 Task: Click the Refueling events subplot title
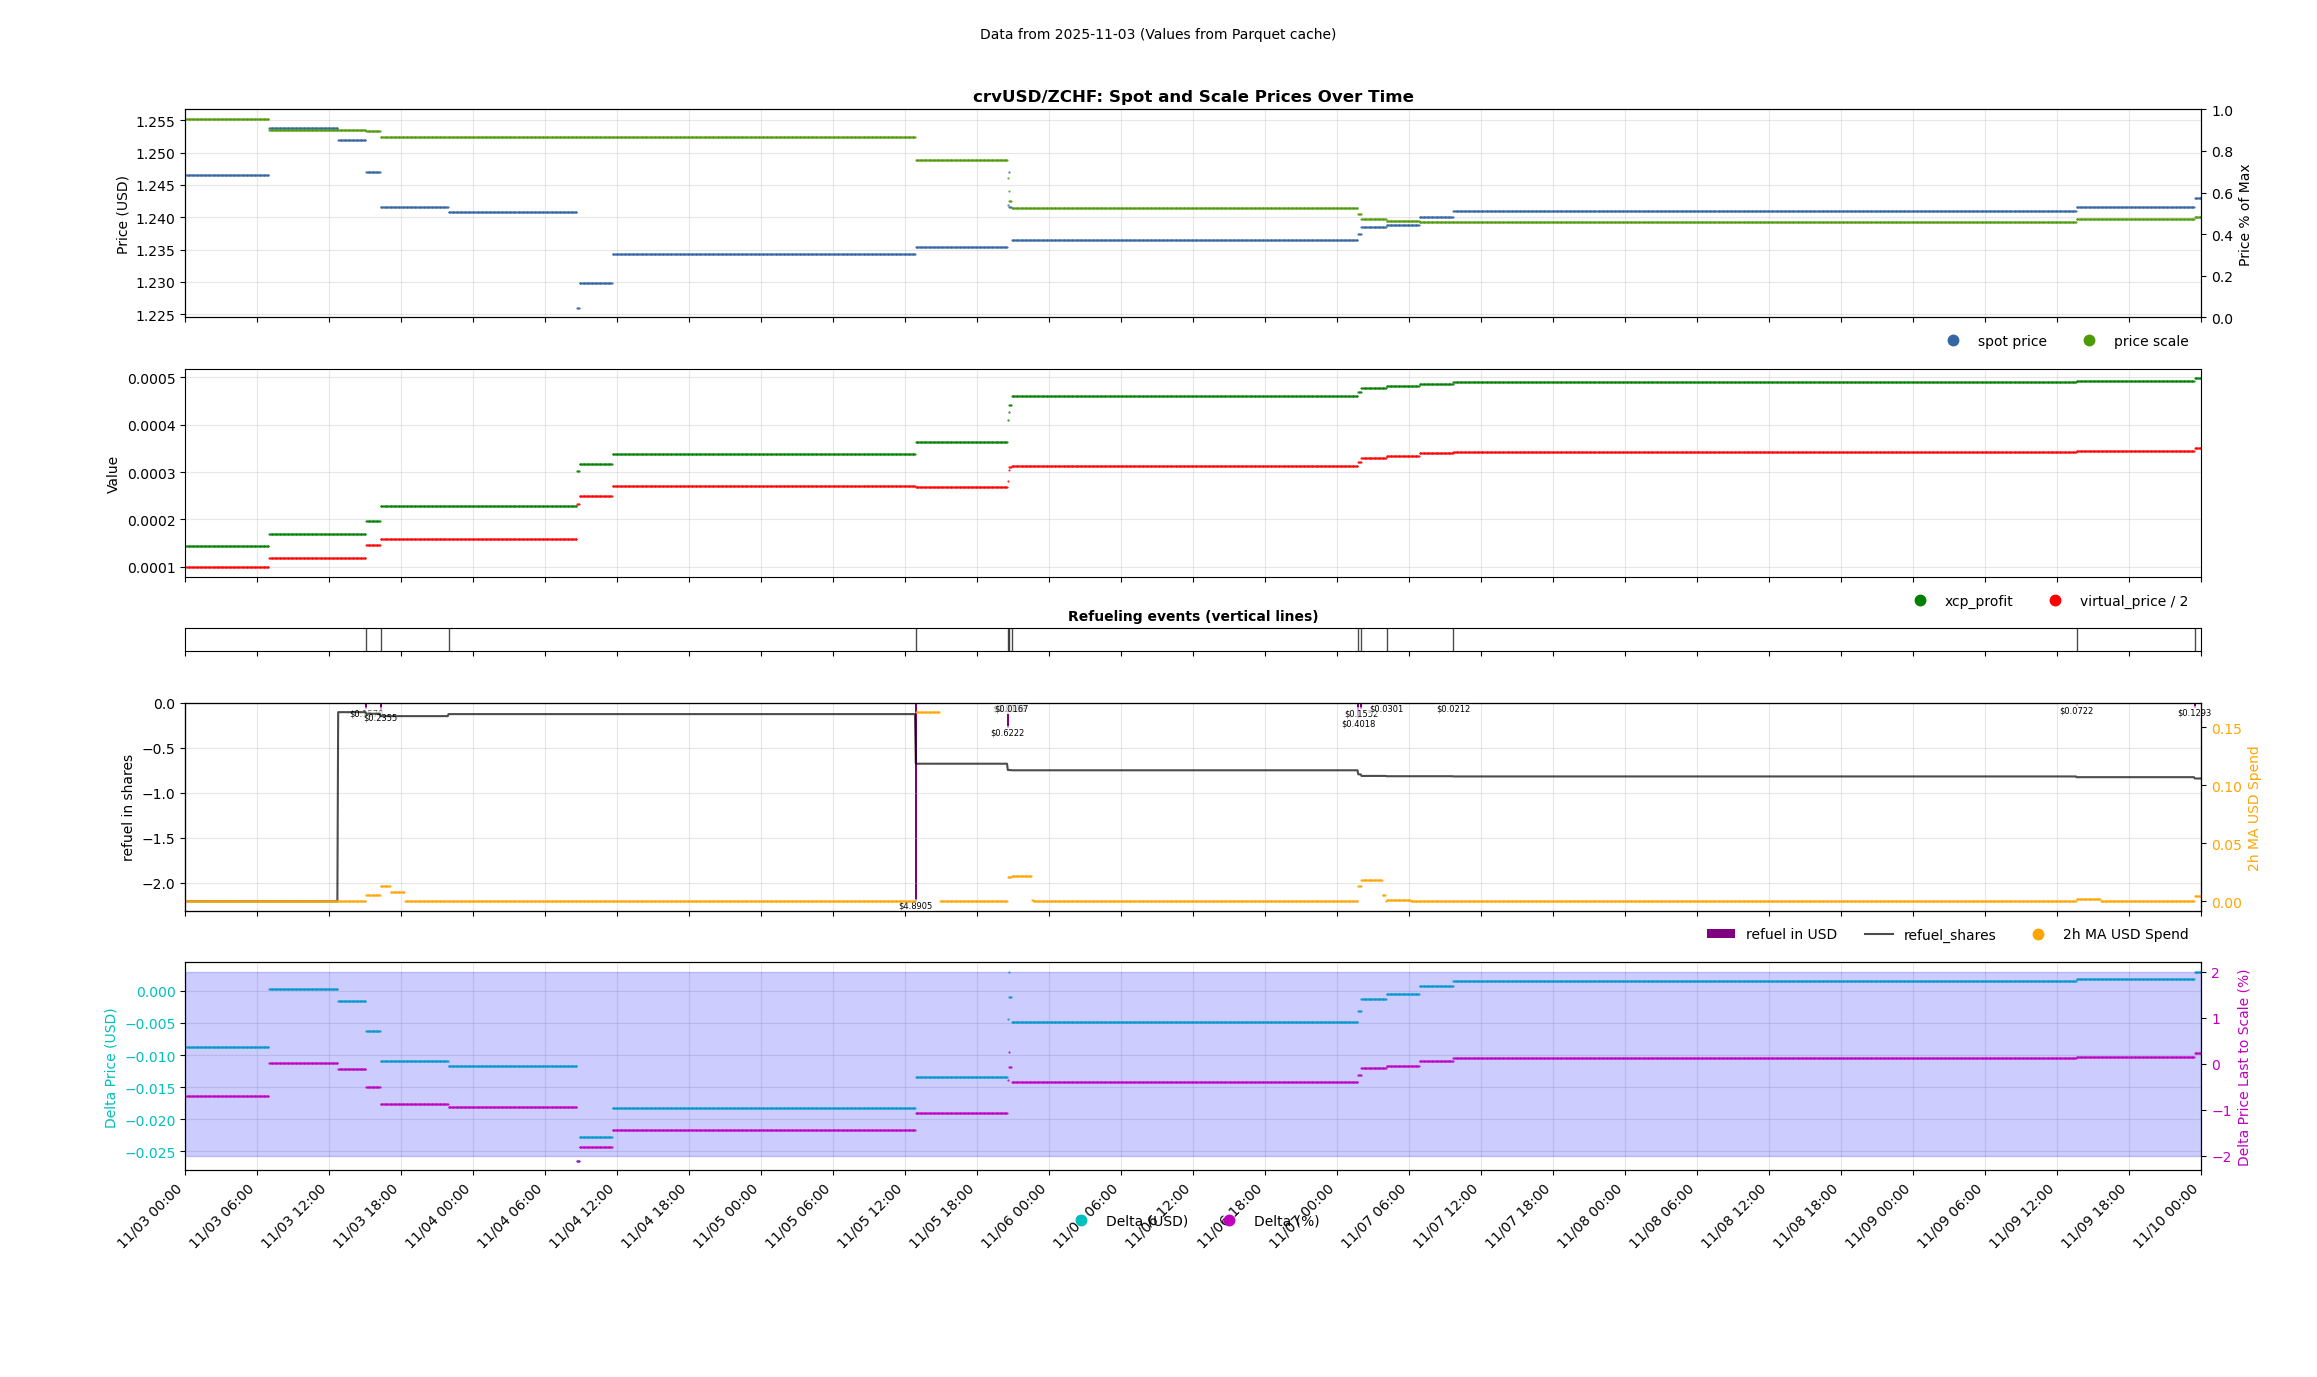[x=1192, y=616]
